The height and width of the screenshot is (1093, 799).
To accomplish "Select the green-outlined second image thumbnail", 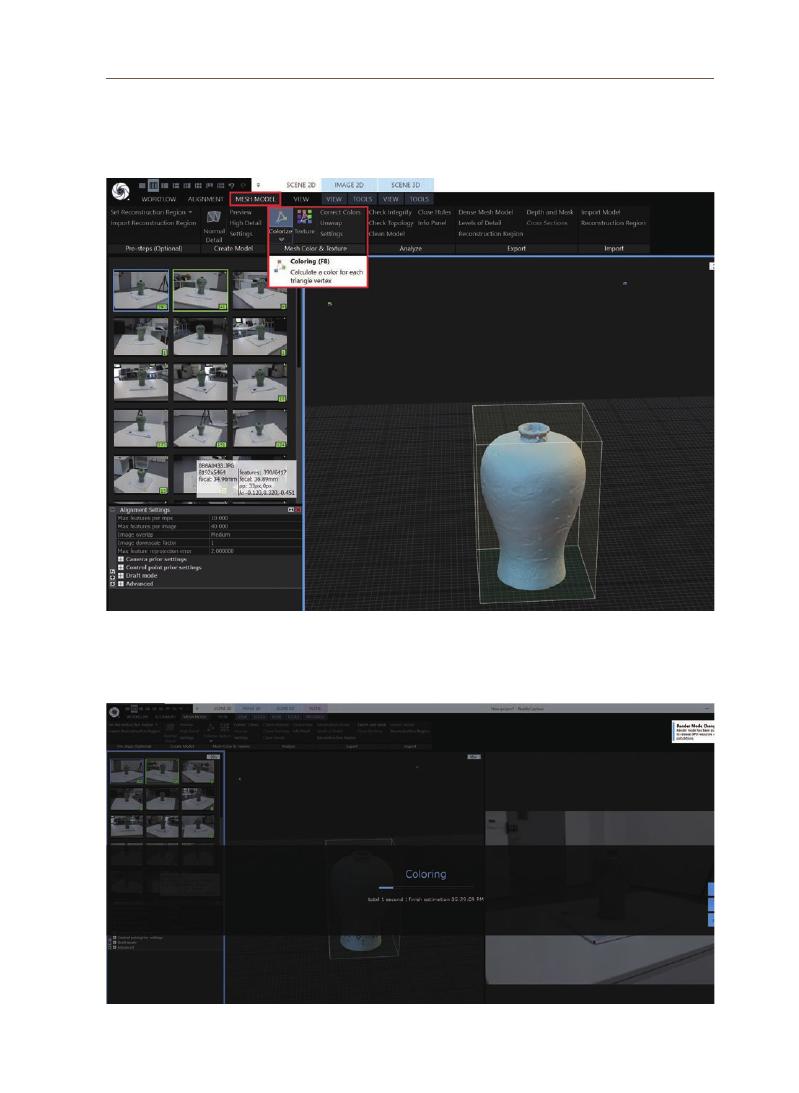I will coord(200,290).
